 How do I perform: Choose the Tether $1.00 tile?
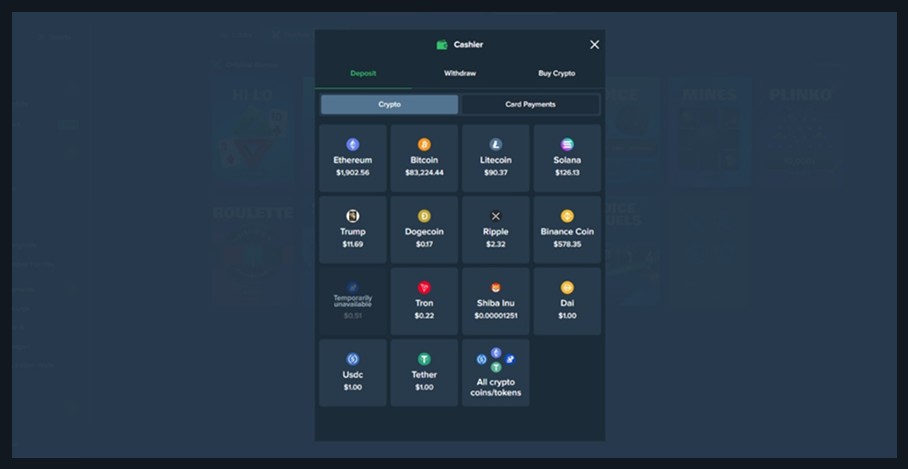(424, 373)
